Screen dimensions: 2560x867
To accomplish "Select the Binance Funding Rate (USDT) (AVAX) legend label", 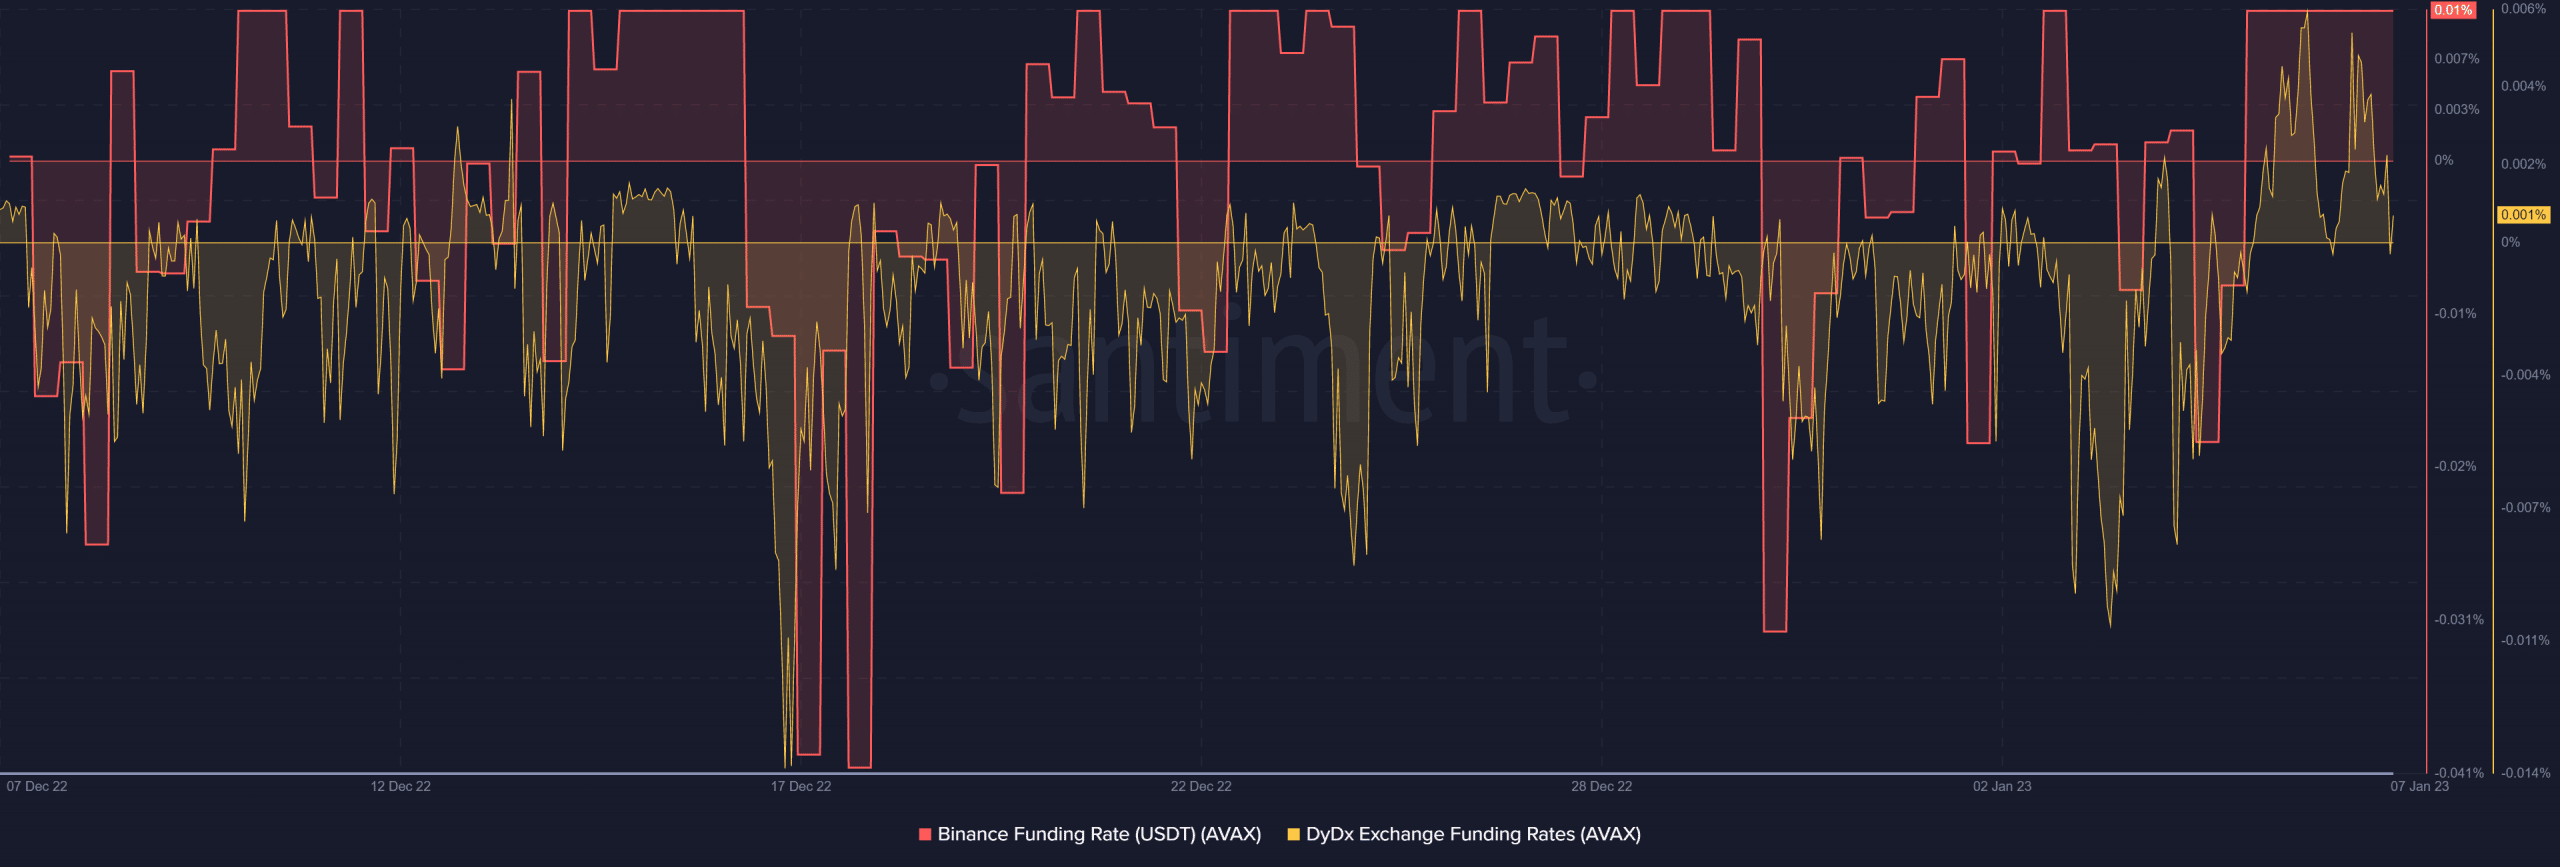I will pyautogui.click(x=1099, y=834).
